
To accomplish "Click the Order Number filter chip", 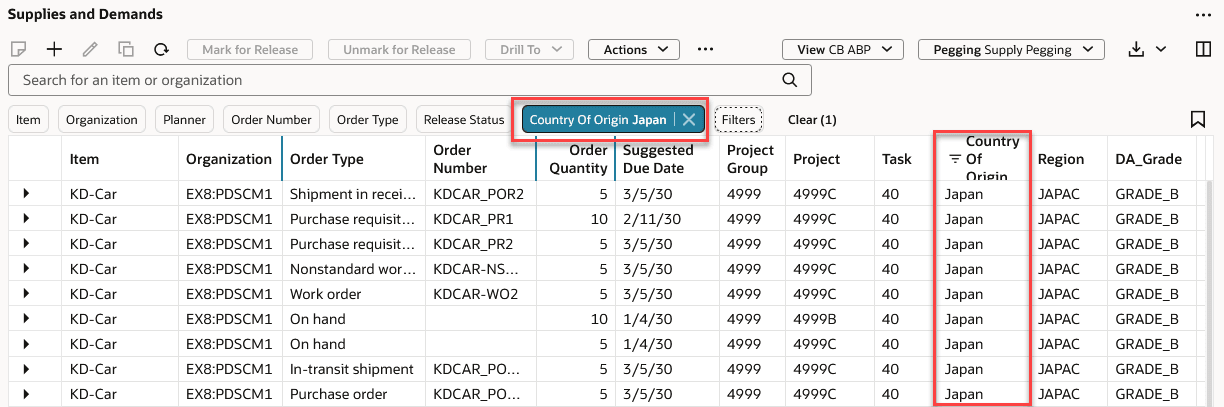I will [271, 120].
